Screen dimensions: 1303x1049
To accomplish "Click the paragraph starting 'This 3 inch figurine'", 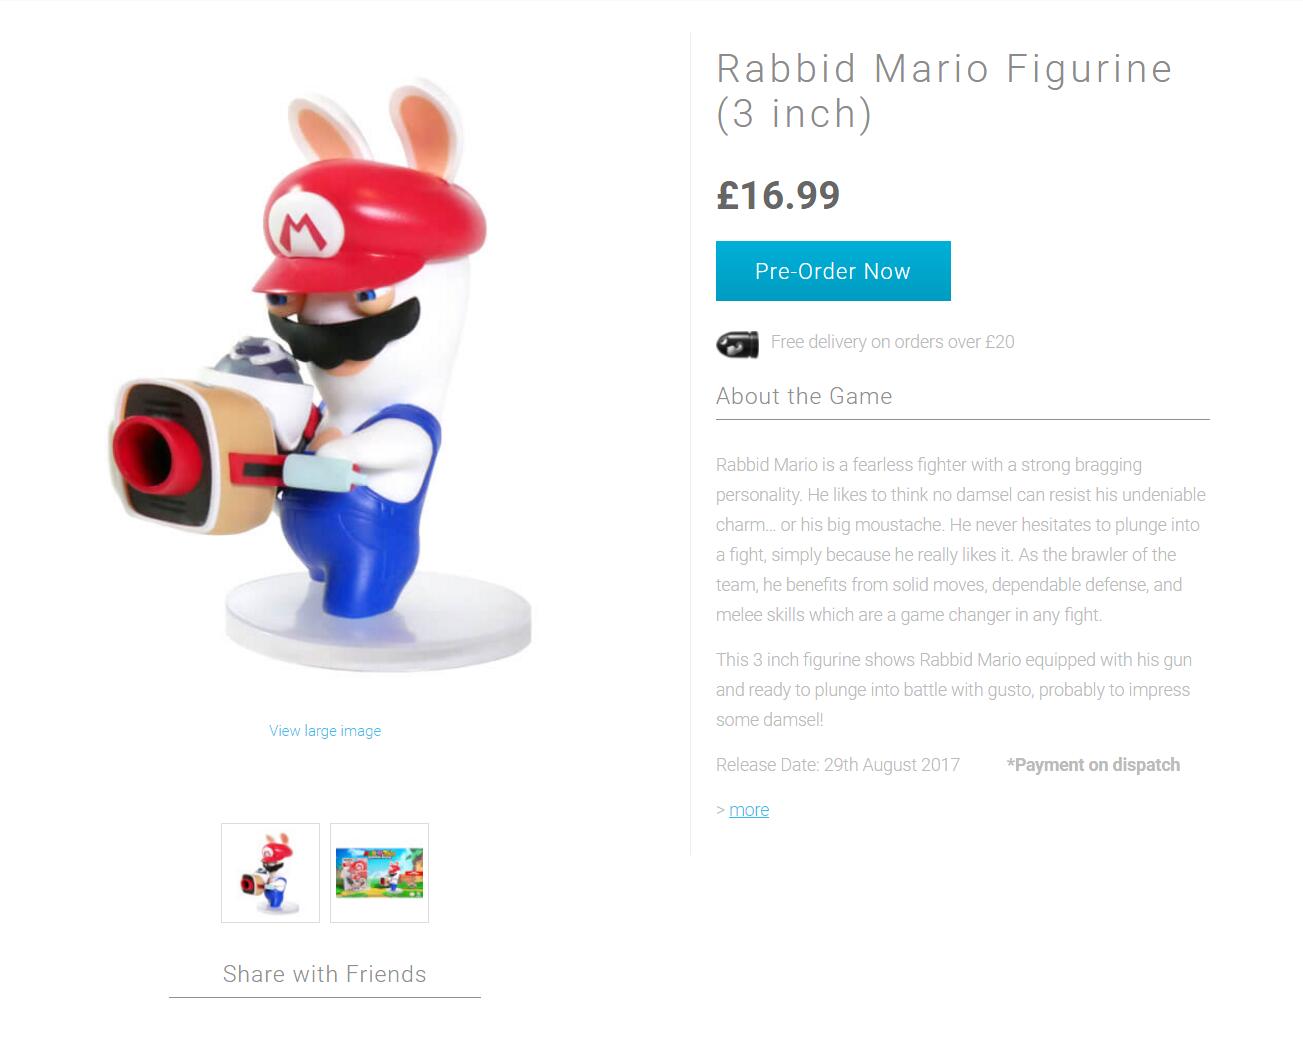I will [954, 690].
